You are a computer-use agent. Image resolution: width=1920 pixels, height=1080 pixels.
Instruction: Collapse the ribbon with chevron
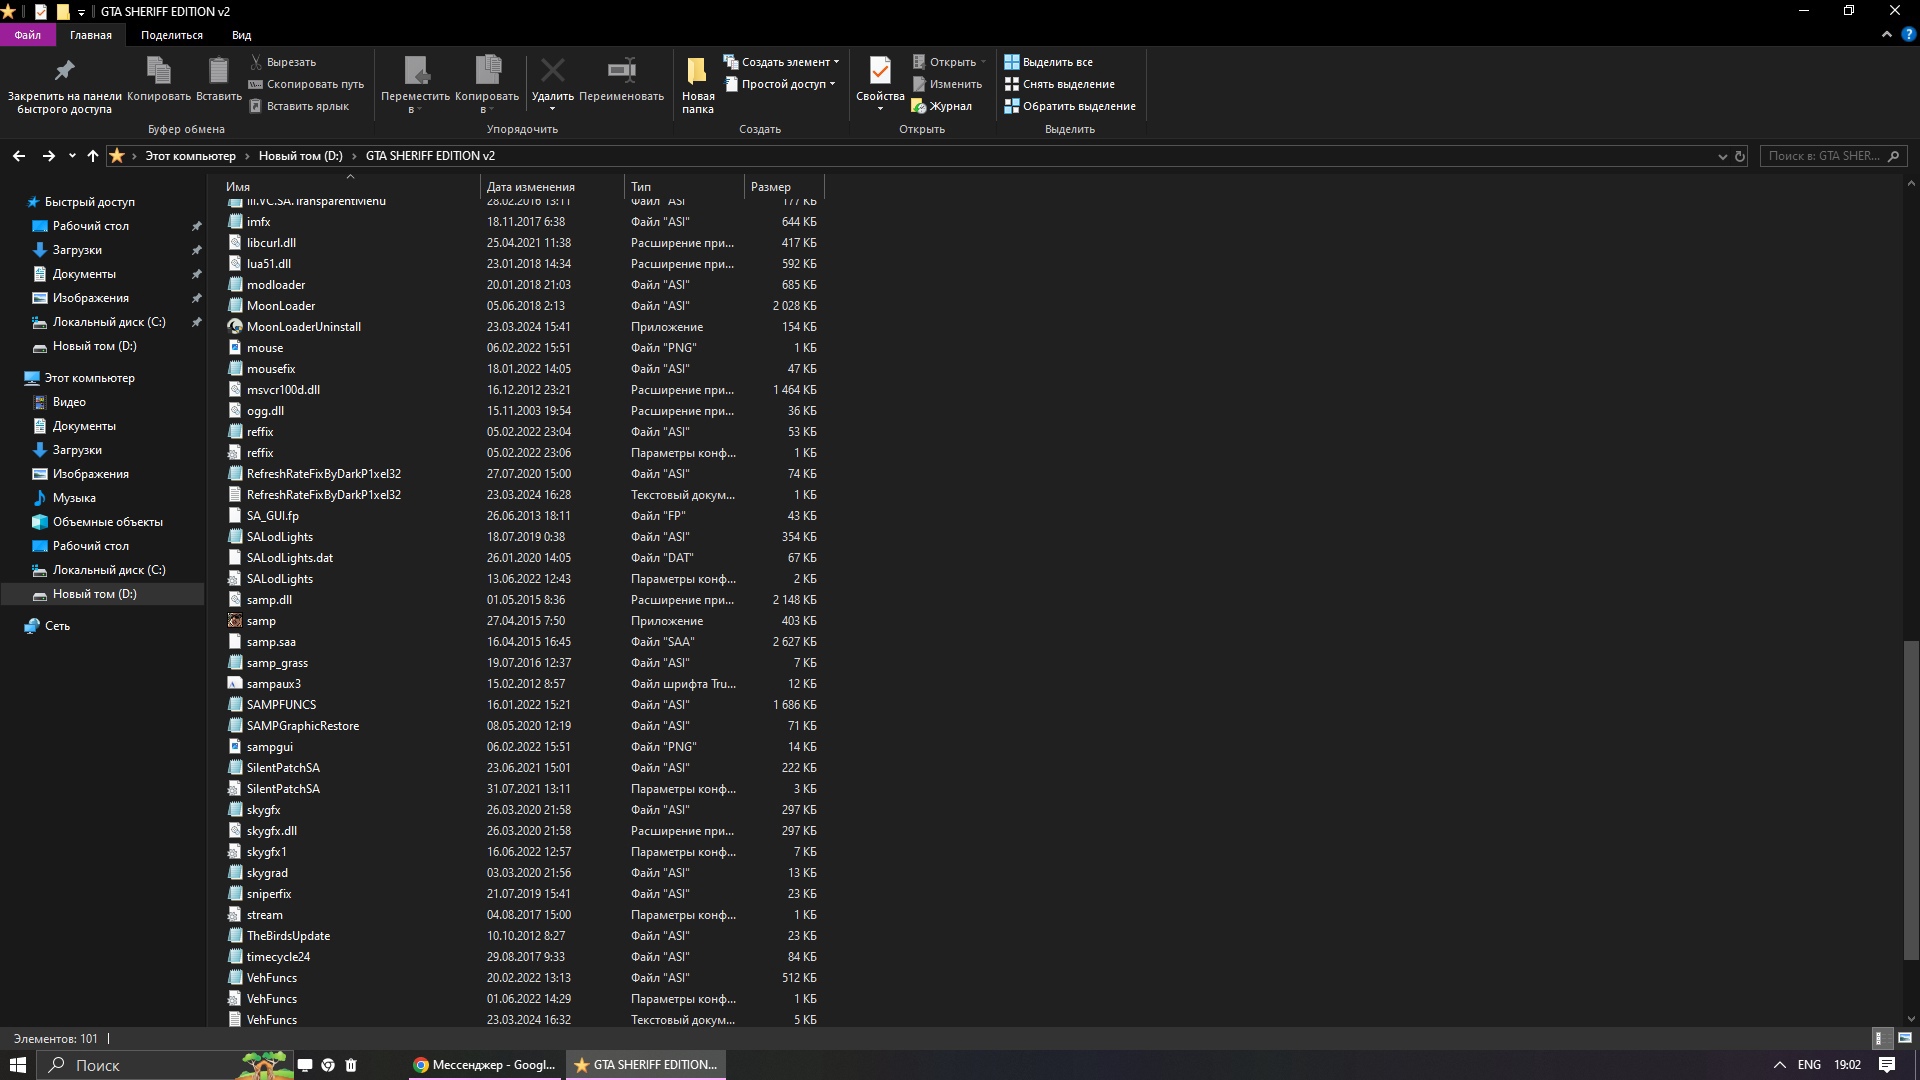pos(1886,34)
